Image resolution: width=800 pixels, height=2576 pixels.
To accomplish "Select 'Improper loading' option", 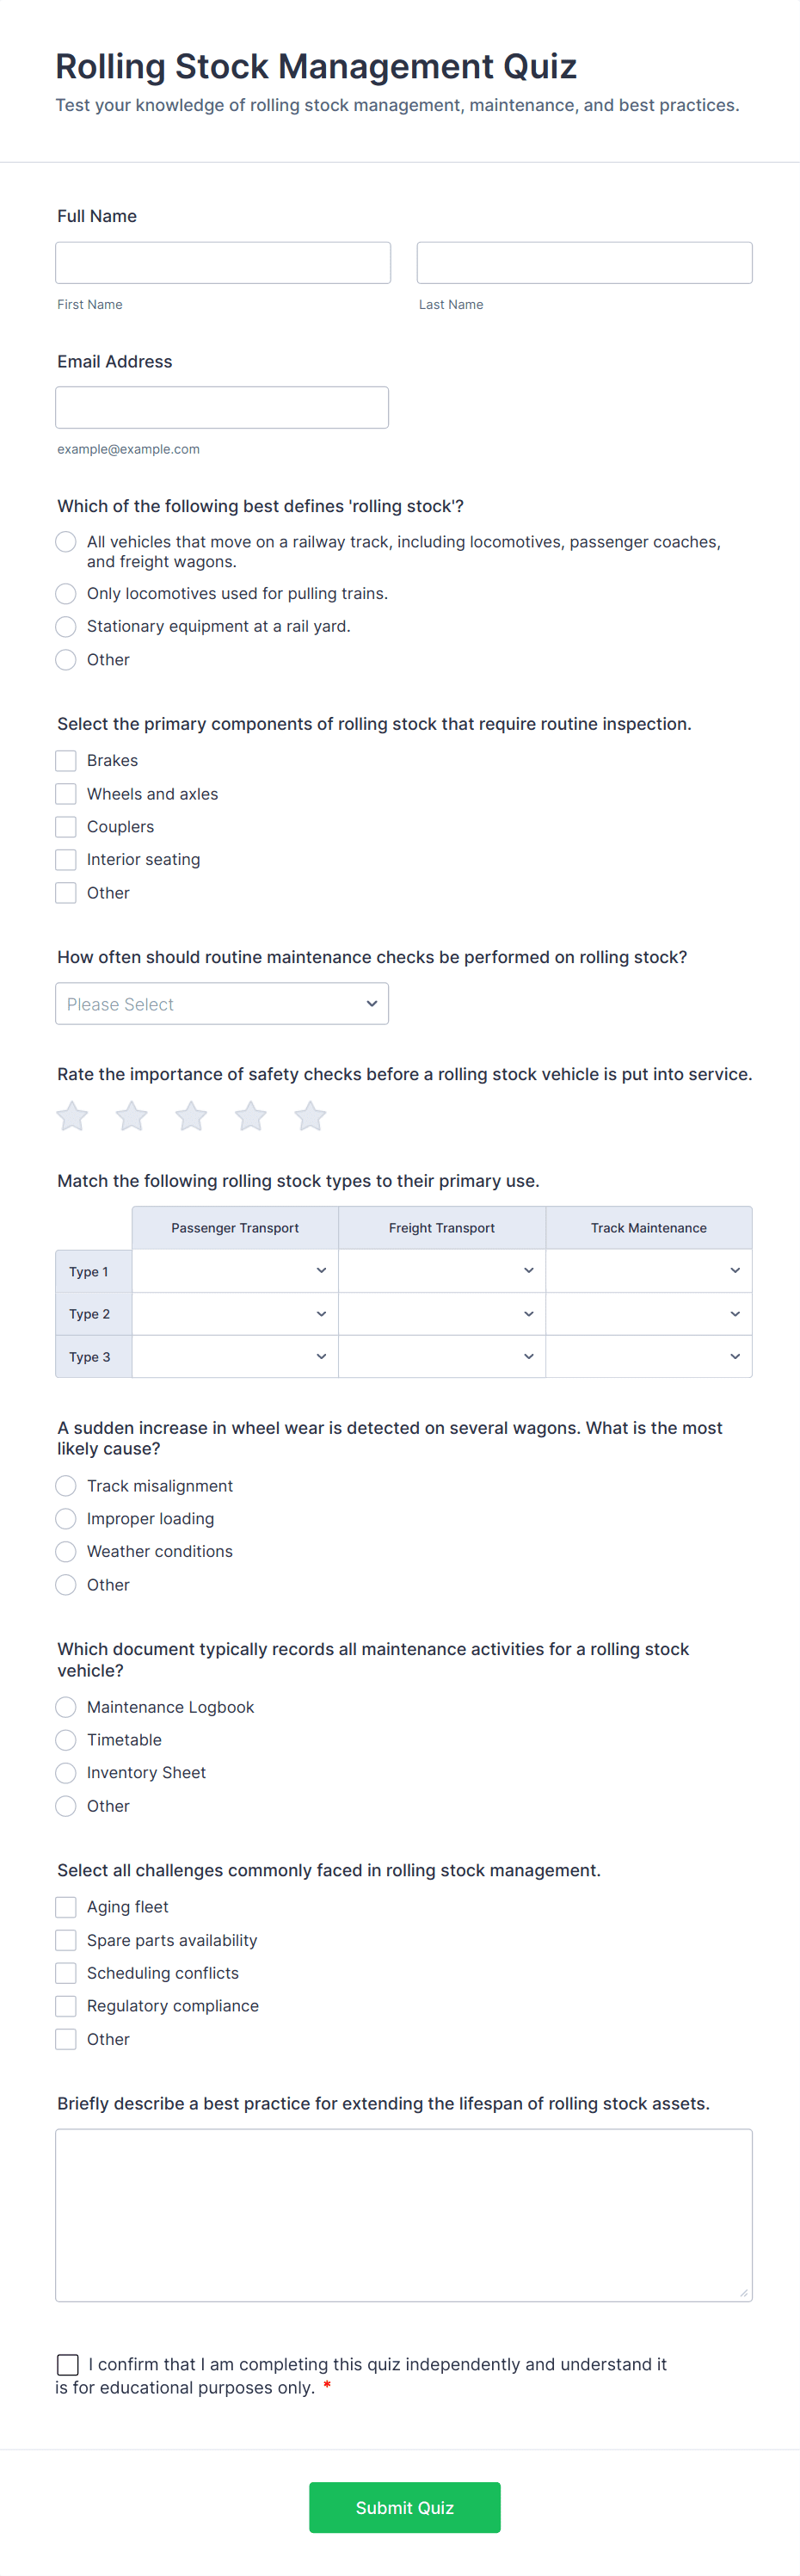I will point(65,1518).
